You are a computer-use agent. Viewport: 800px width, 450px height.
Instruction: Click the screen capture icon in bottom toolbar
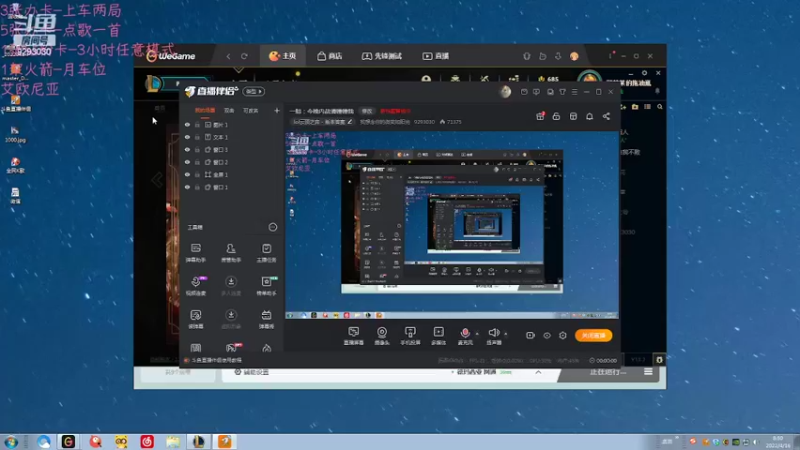click(x=354, y=336)
